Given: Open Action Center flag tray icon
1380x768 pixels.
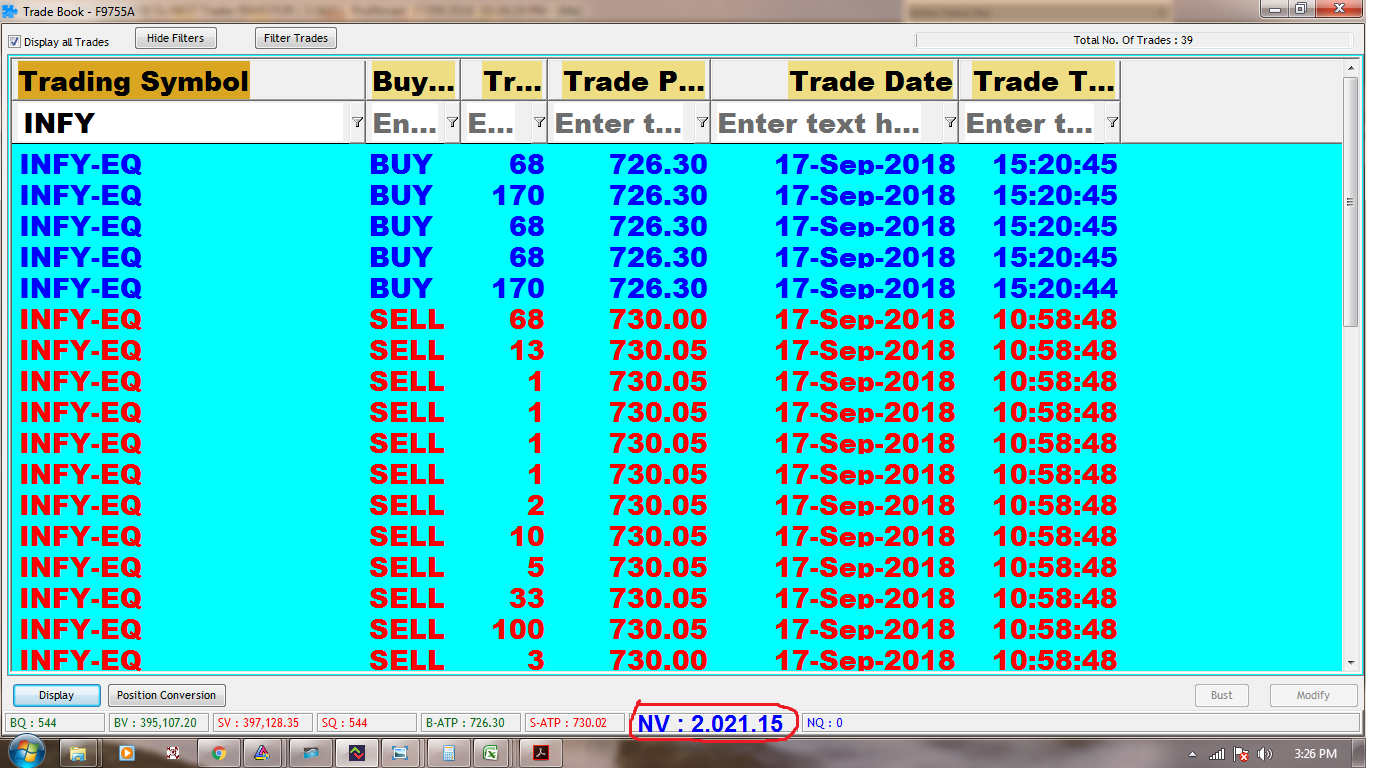Looking at the screenshot, I should click(1241, 753).
